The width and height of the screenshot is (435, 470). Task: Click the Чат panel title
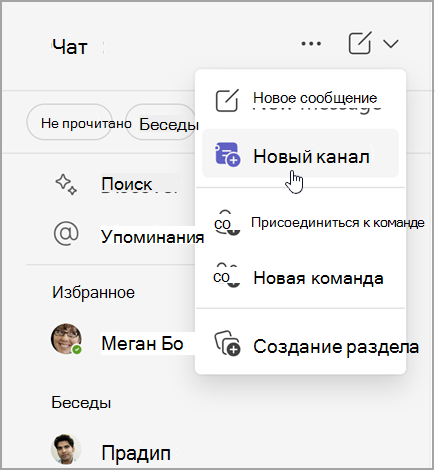pyautogui.click(x=70, y=47)
